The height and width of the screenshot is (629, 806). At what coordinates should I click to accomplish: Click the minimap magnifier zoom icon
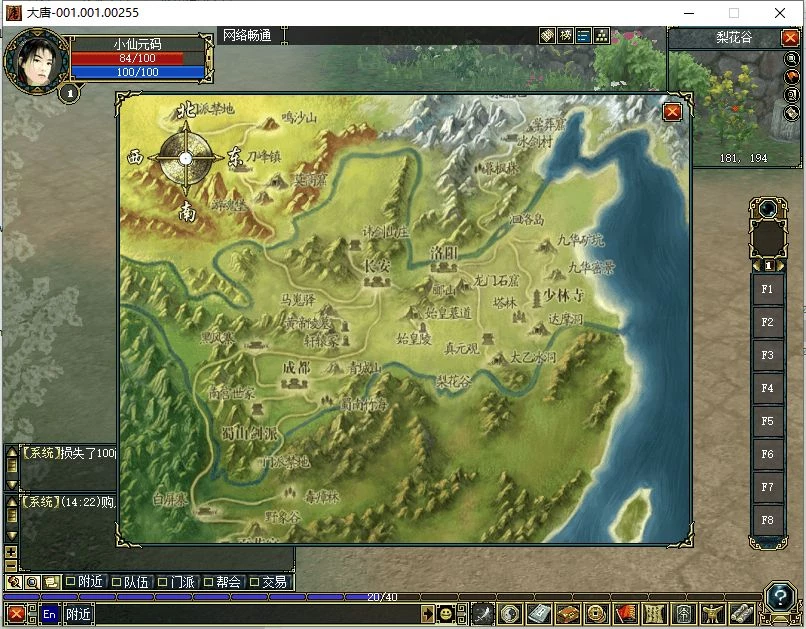792,59
